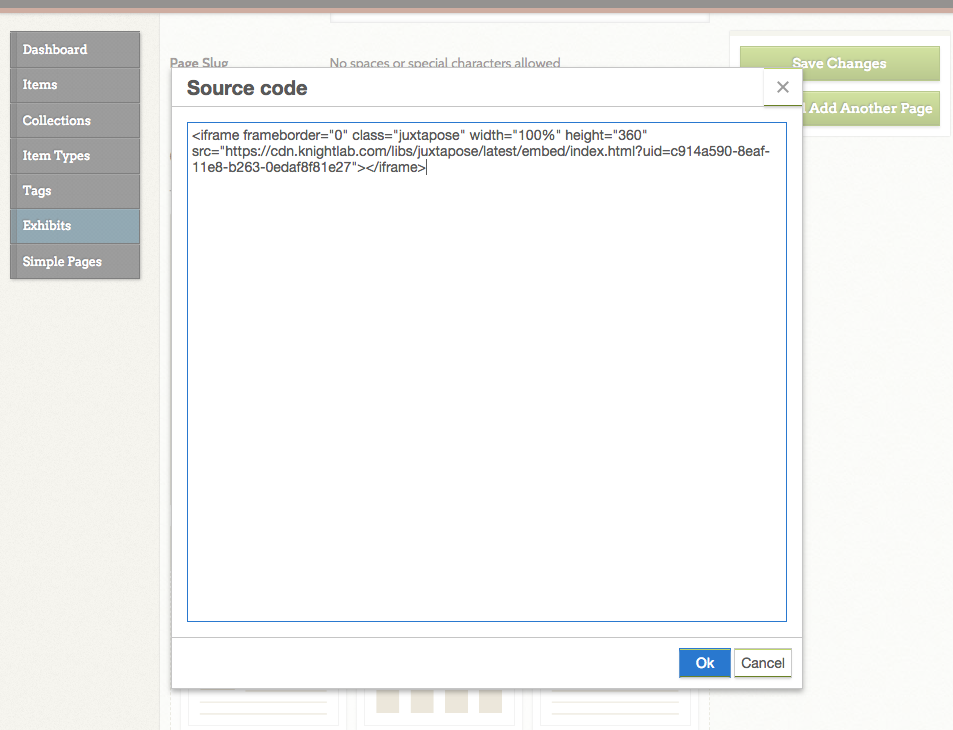953x730 pixels.
Task: Click the 'No spaces or special characters' hint
Action: (x=445, y=63)
